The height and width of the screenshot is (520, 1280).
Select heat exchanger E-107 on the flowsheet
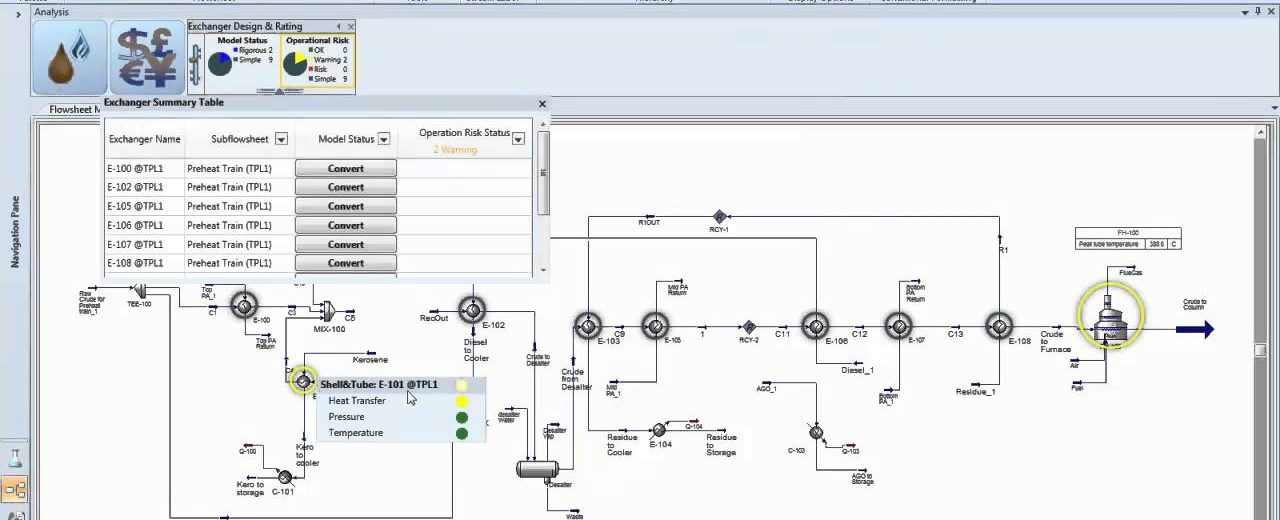click(898, 326)
